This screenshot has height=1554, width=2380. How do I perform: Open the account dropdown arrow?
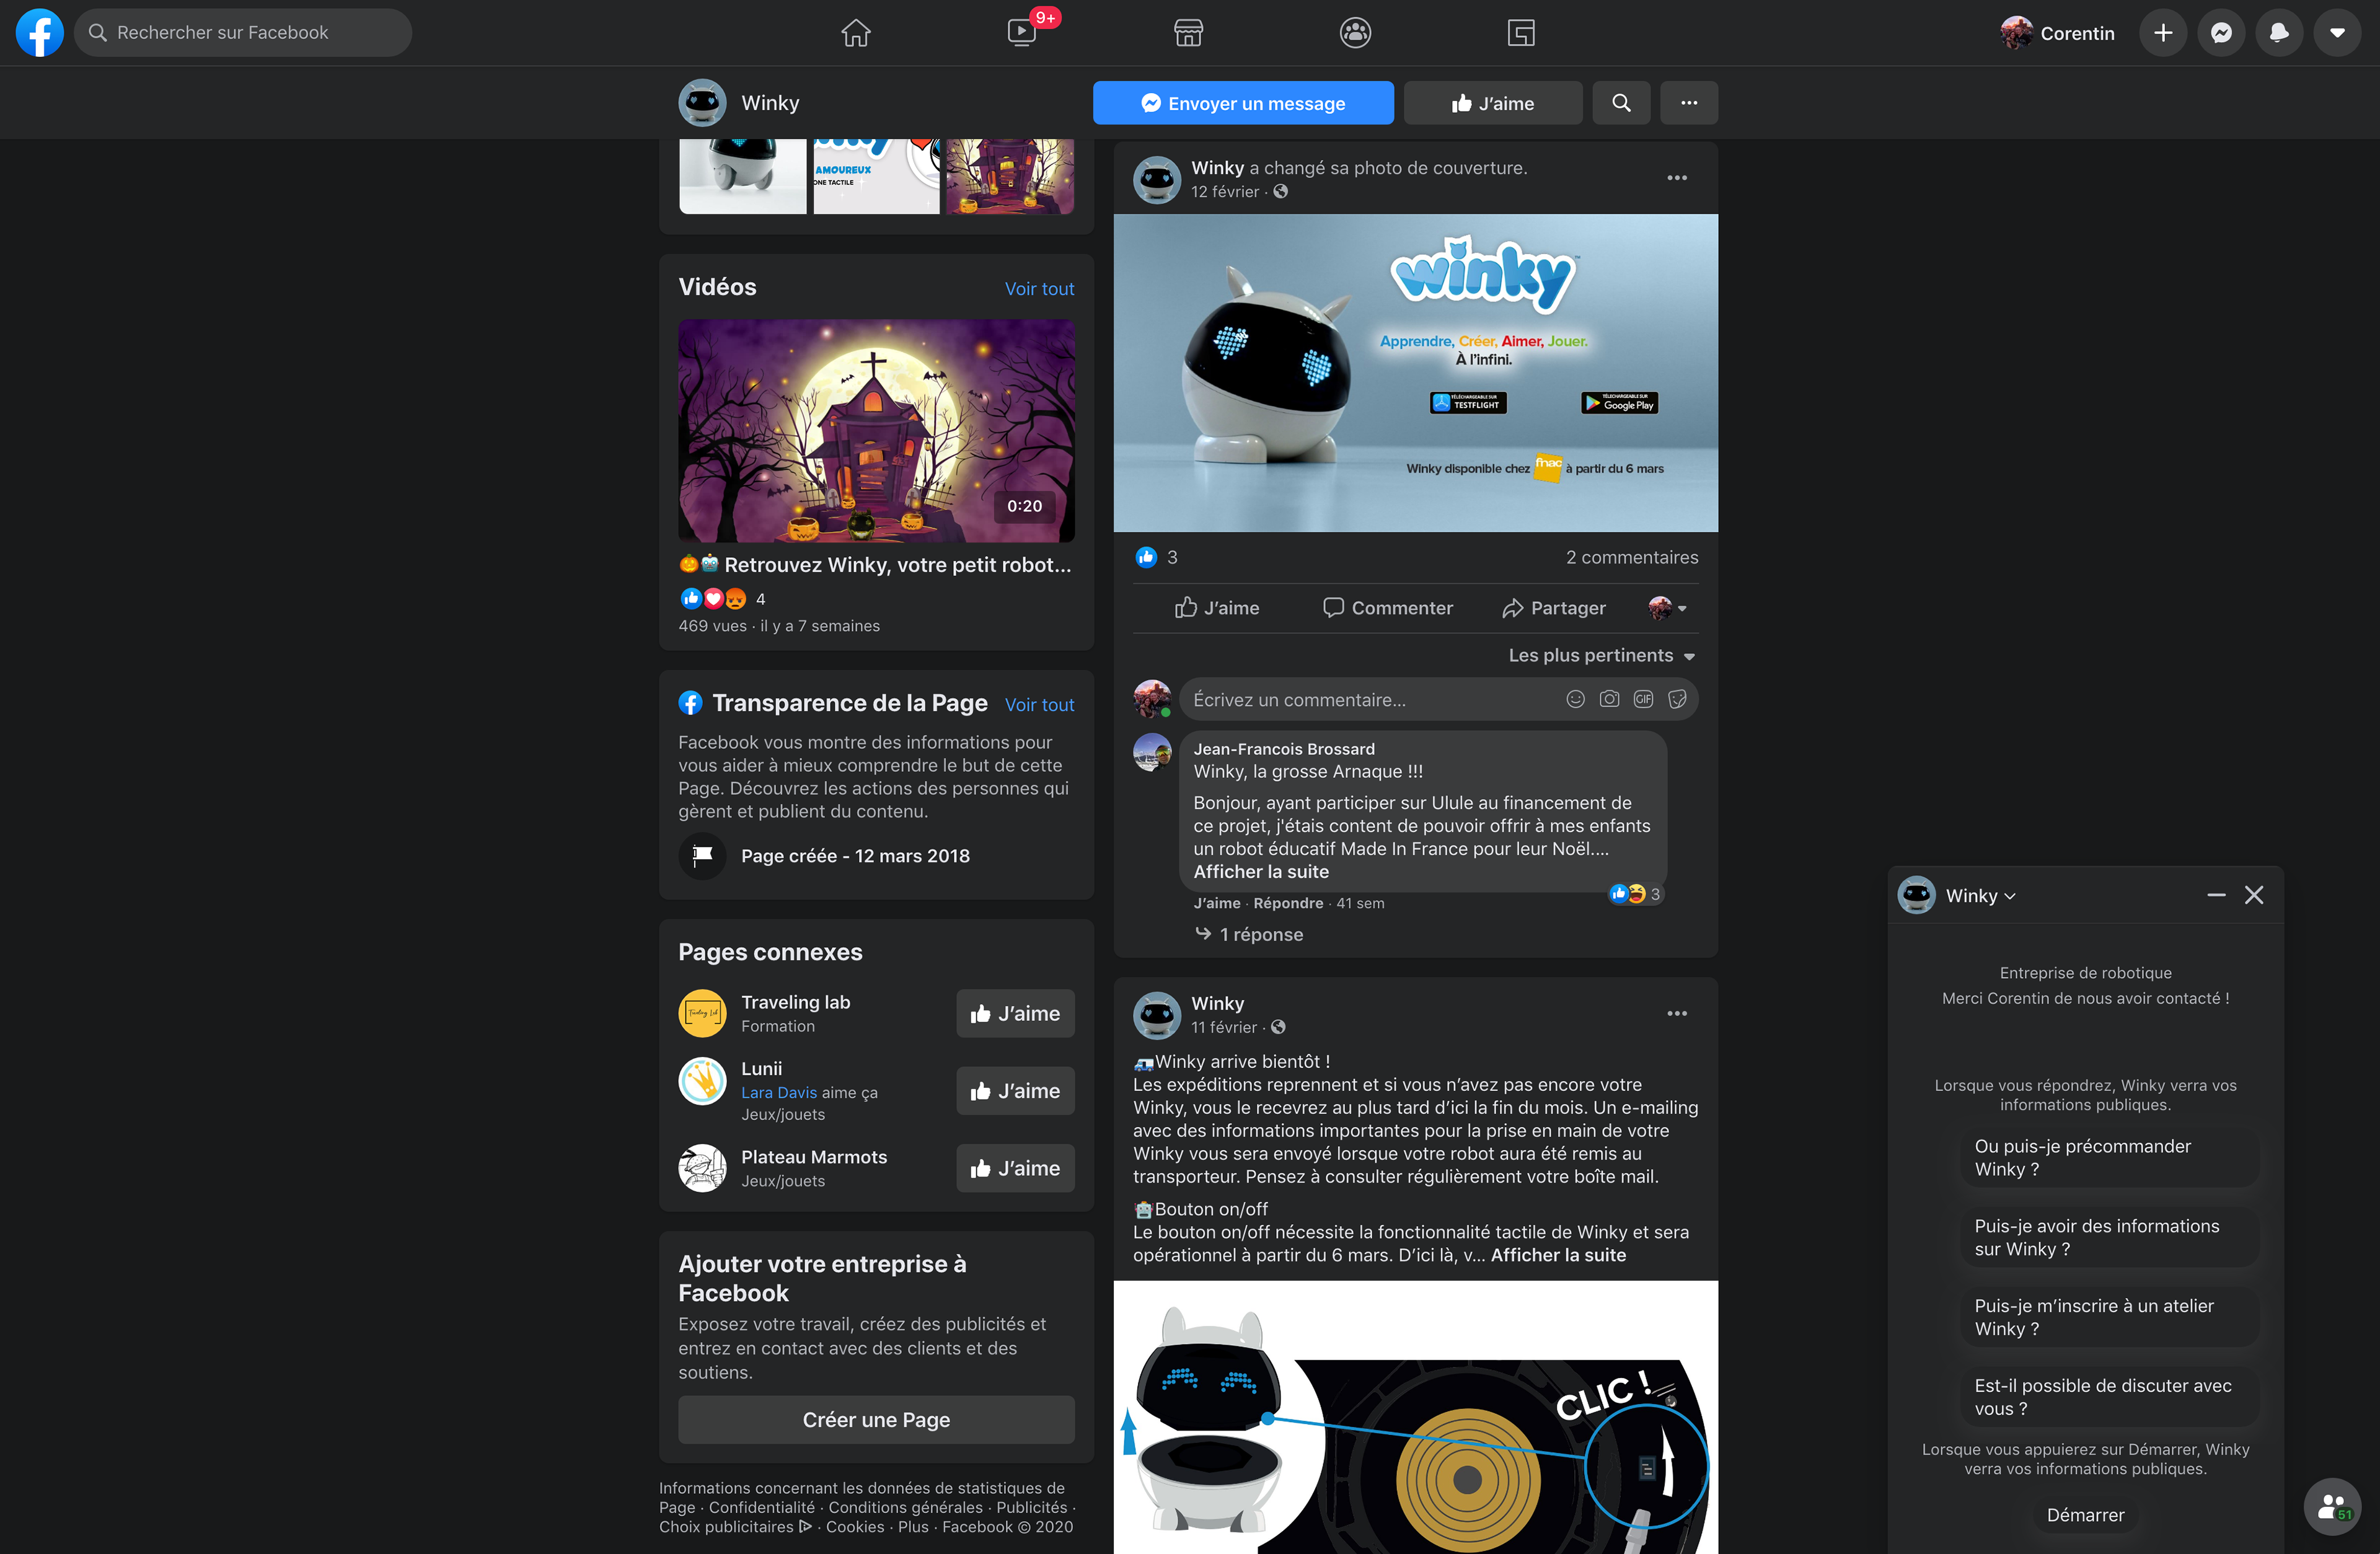(2337, 33)
